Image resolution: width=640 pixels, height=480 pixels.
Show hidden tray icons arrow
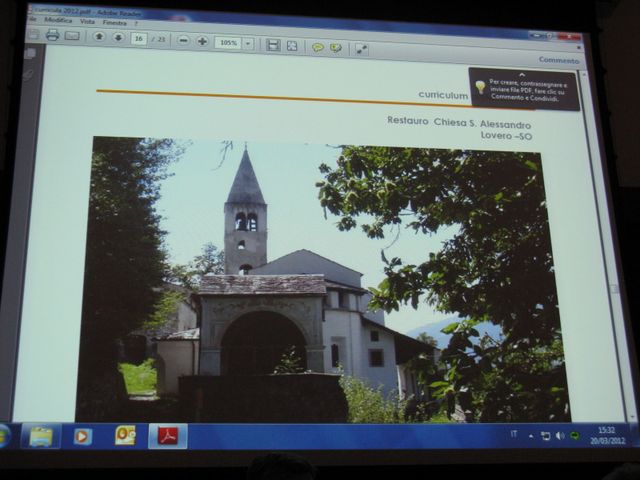pyautogui.click(x=531, y=436)
